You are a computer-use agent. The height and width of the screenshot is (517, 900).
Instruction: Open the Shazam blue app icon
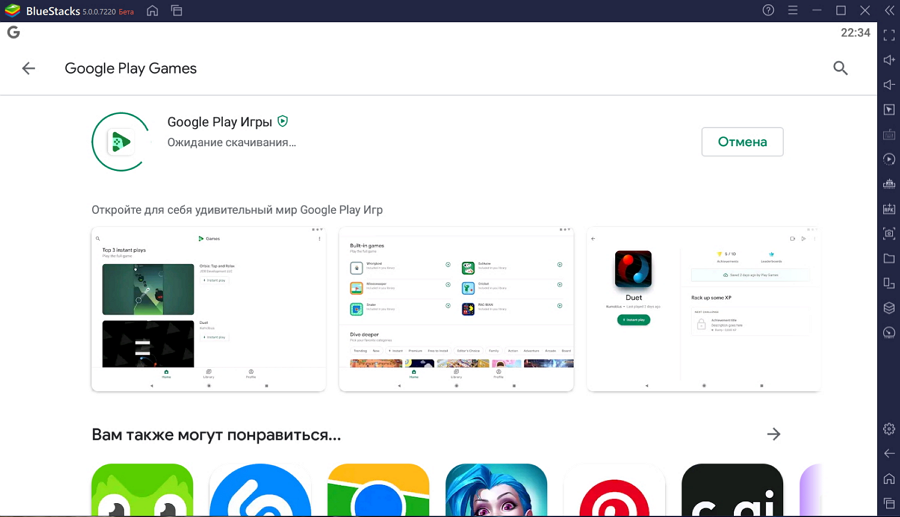tap(260, 490)
